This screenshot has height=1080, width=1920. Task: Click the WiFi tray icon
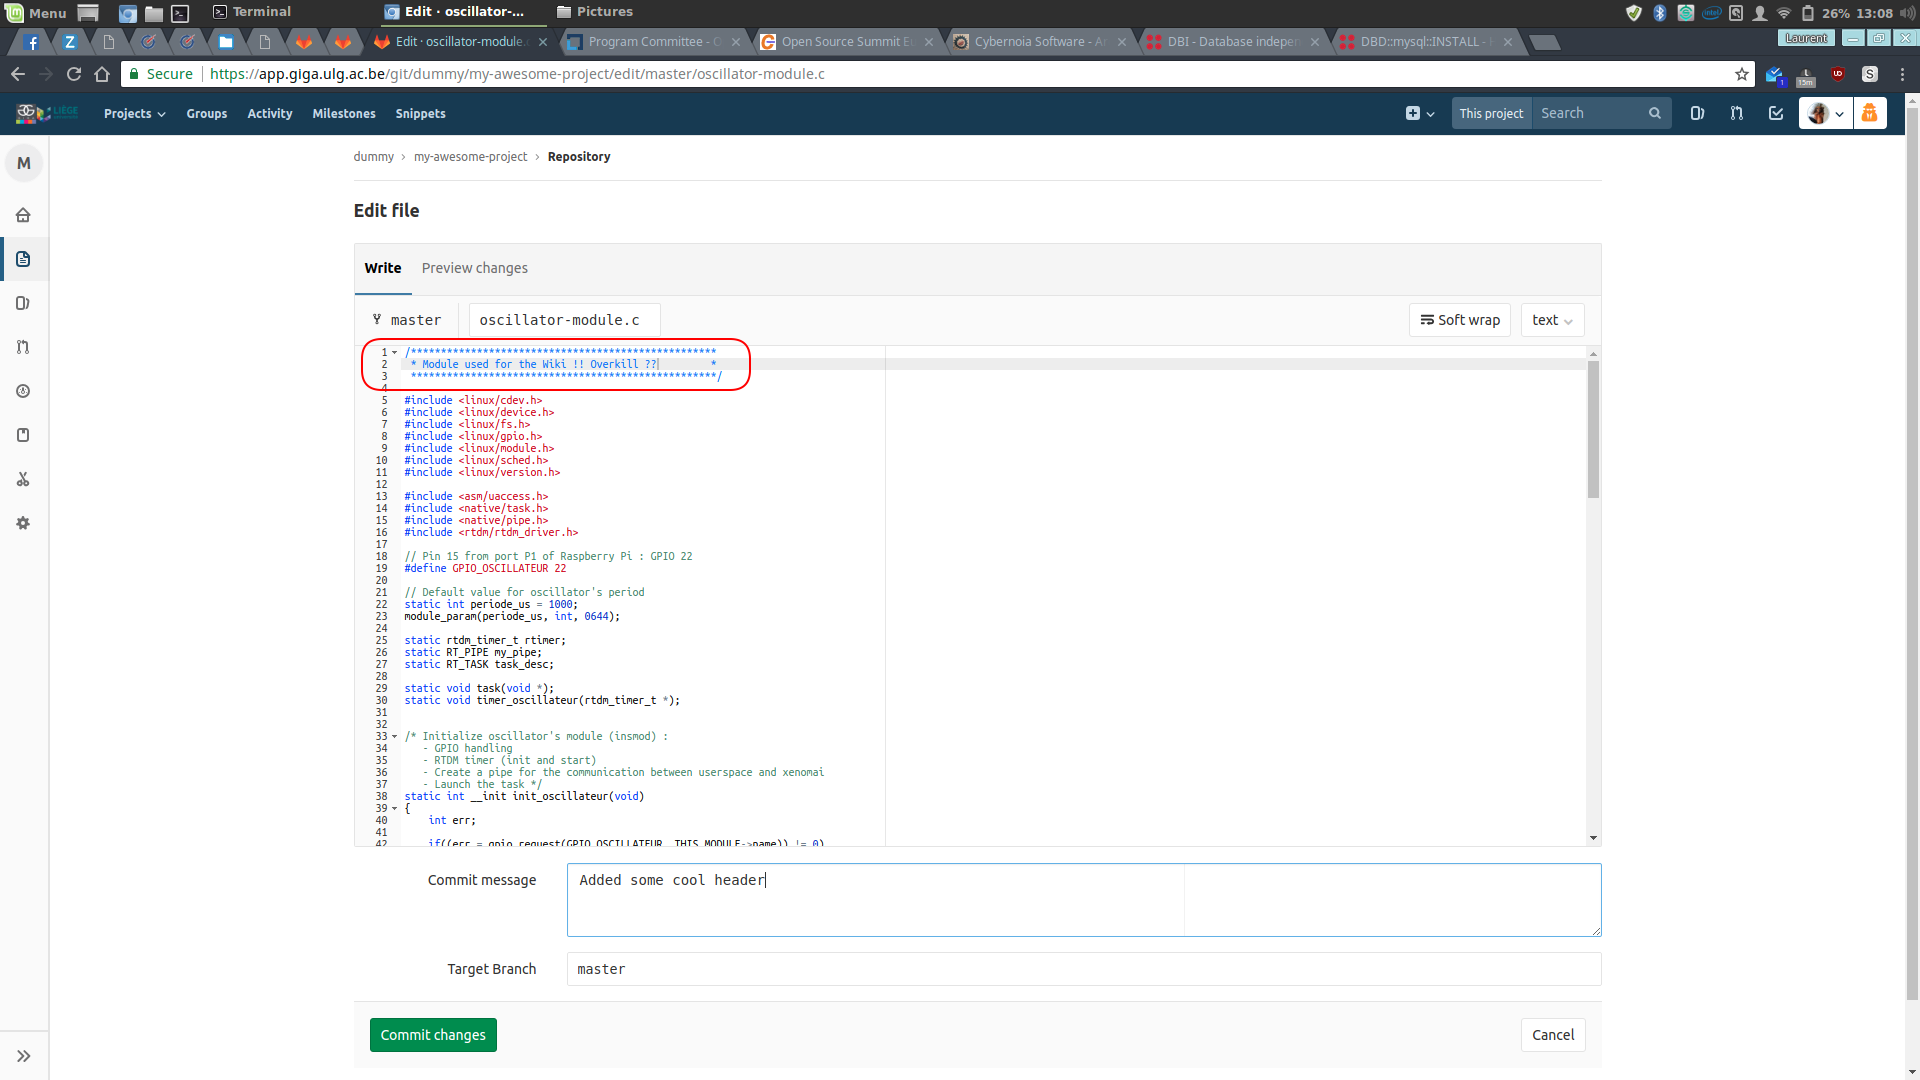1784,13
